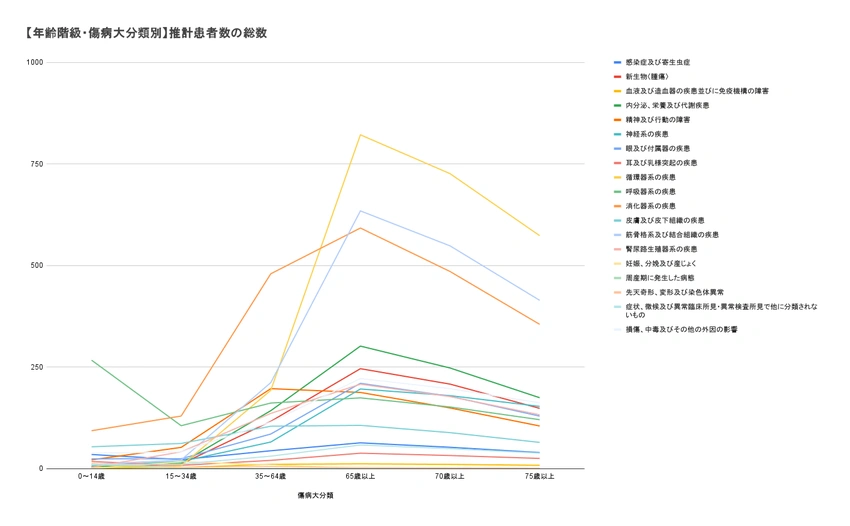This screenshot has width=850, height=526.
Task: Click the 傷病大分類 horizontal axis title
Action: click(x=315, y=495)
